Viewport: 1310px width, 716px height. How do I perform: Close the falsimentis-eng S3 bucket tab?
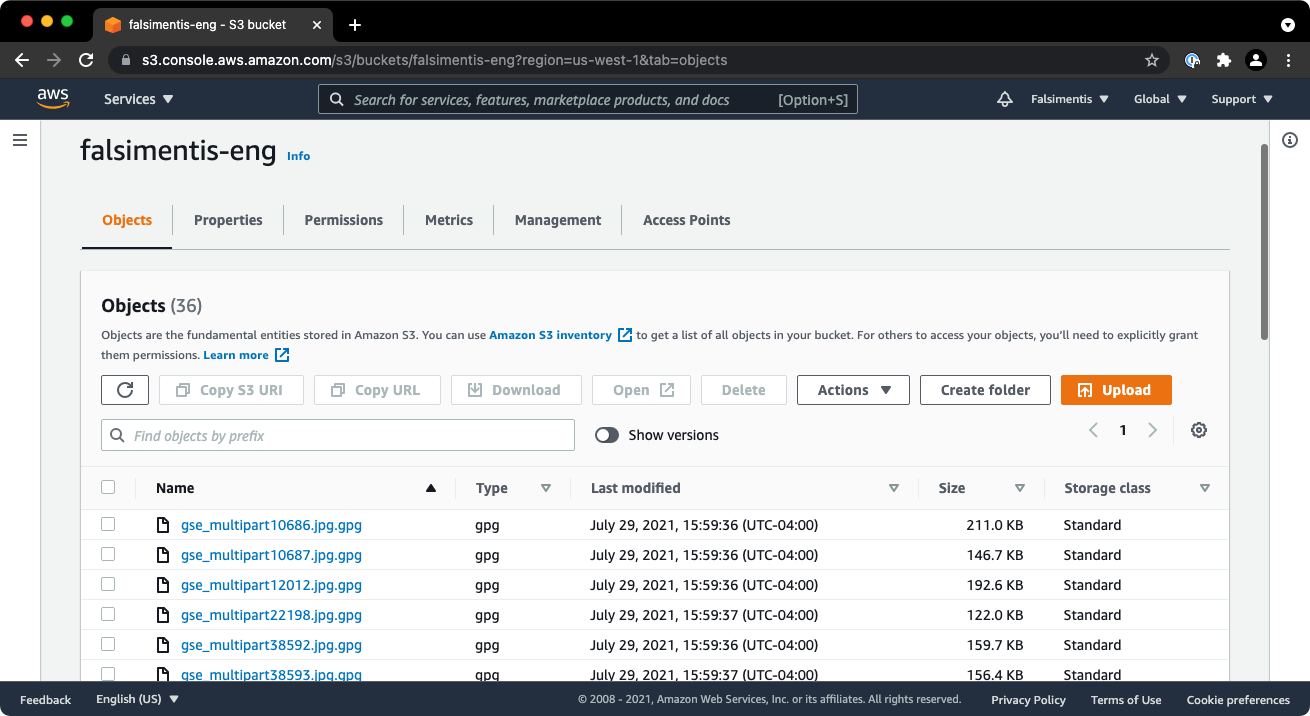[315, 24]
